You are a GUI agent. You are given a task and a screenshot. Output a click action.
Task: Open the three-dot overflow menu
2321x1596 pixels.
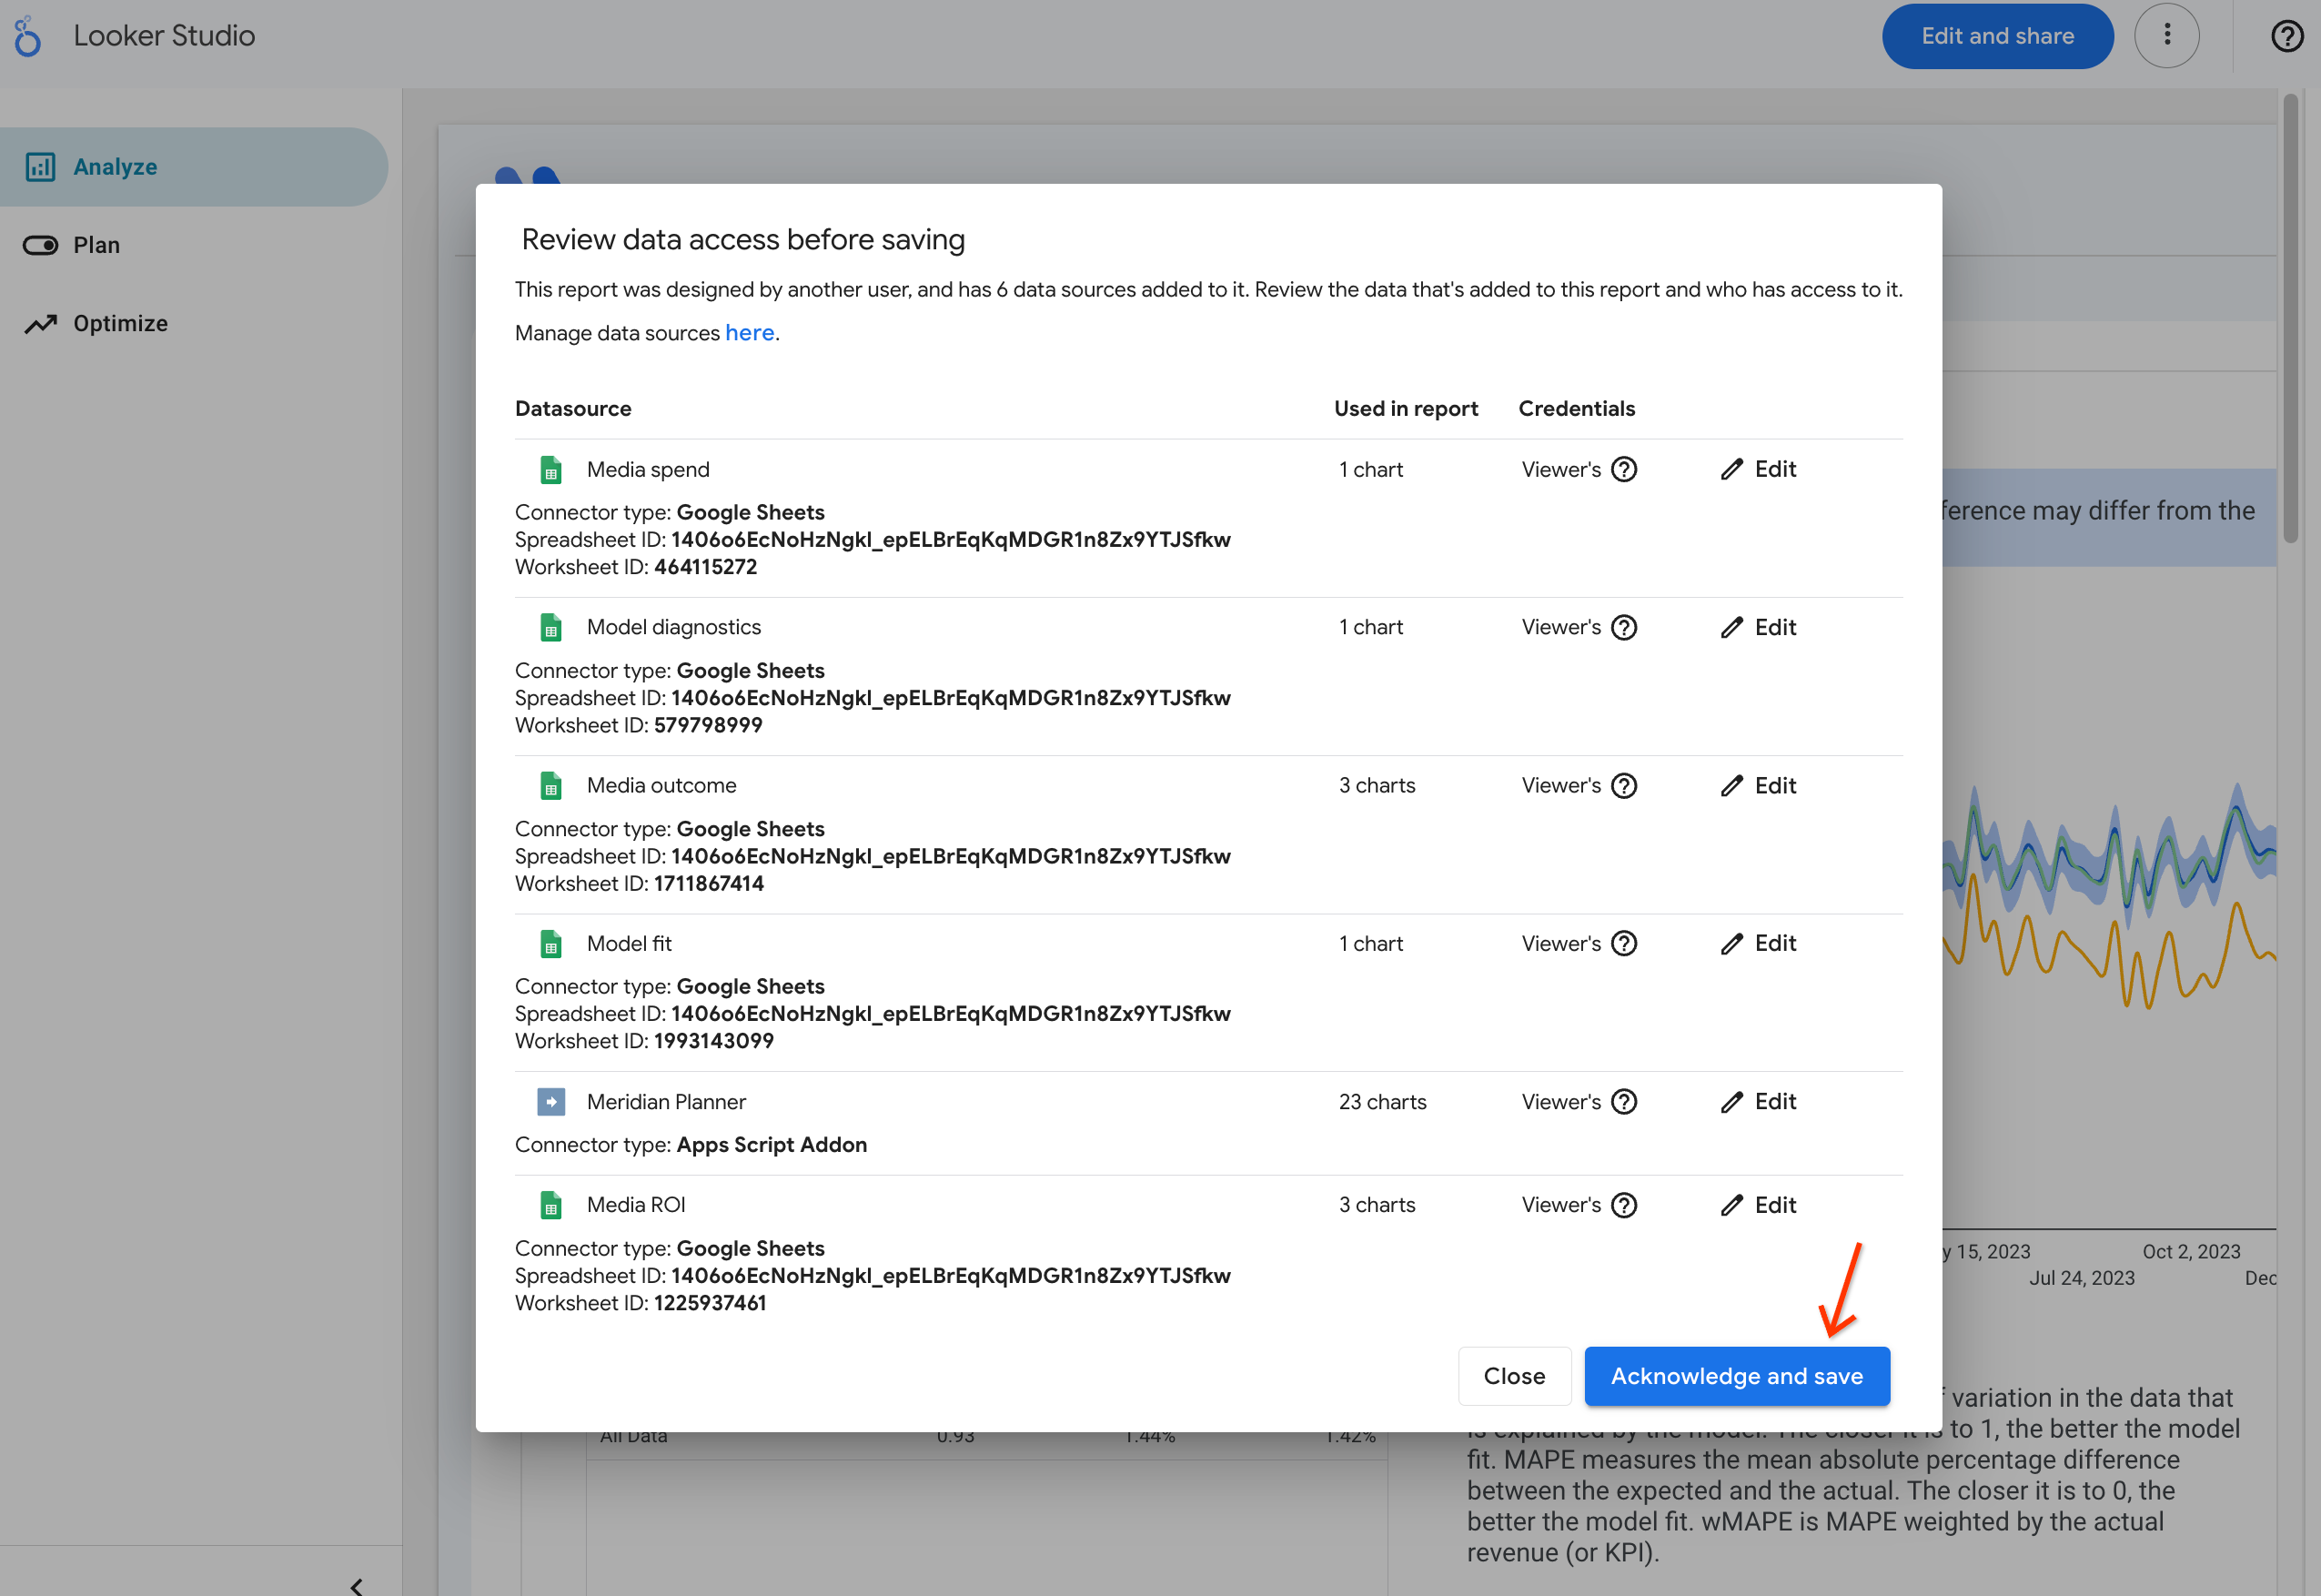pos(2167,35)
